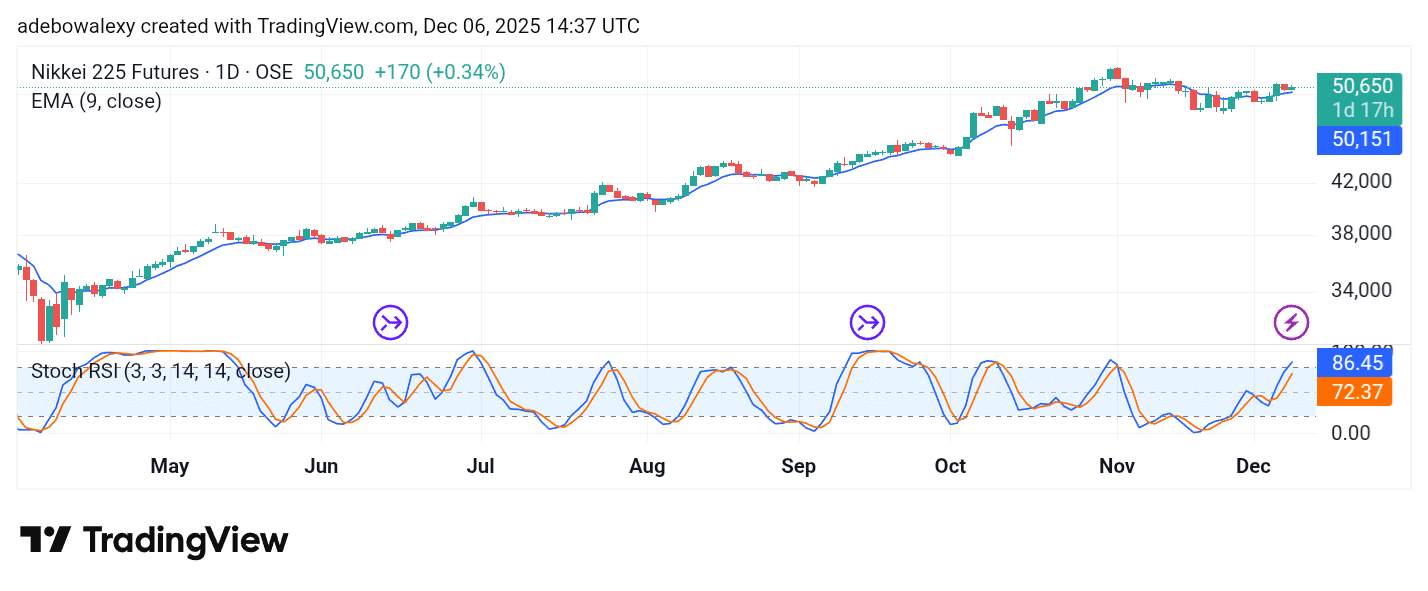Click the orange 72.37 Stoch RSI value badge

tap(1355, 392)
